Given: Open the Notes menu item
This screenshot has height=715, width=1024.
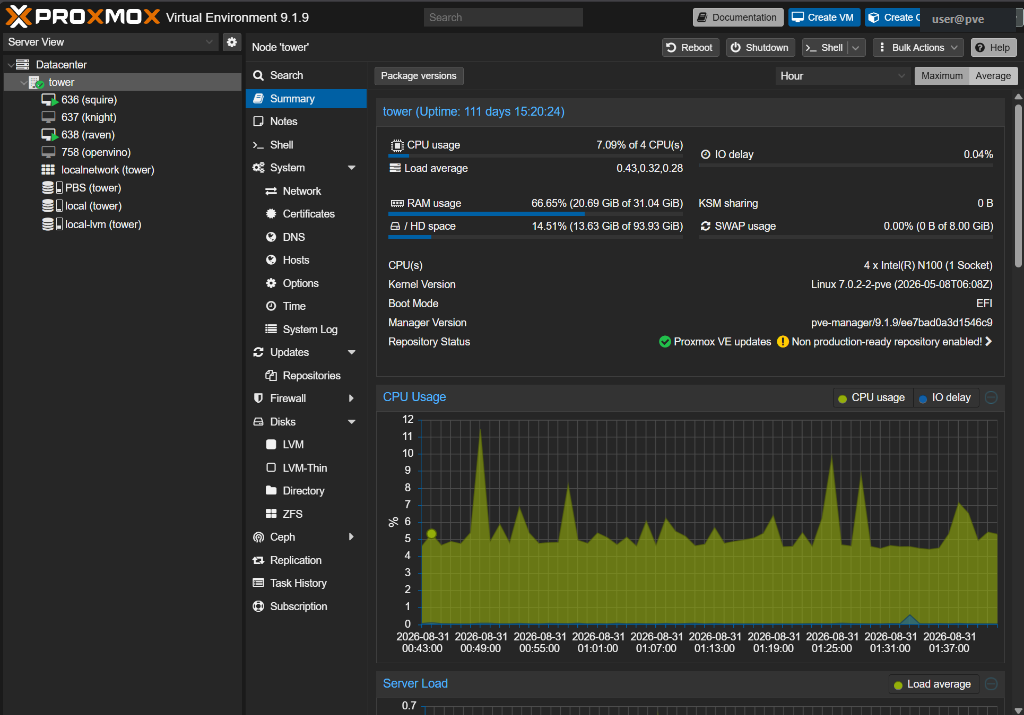Looking at the screenshot, I should click(x=306, y=121).
